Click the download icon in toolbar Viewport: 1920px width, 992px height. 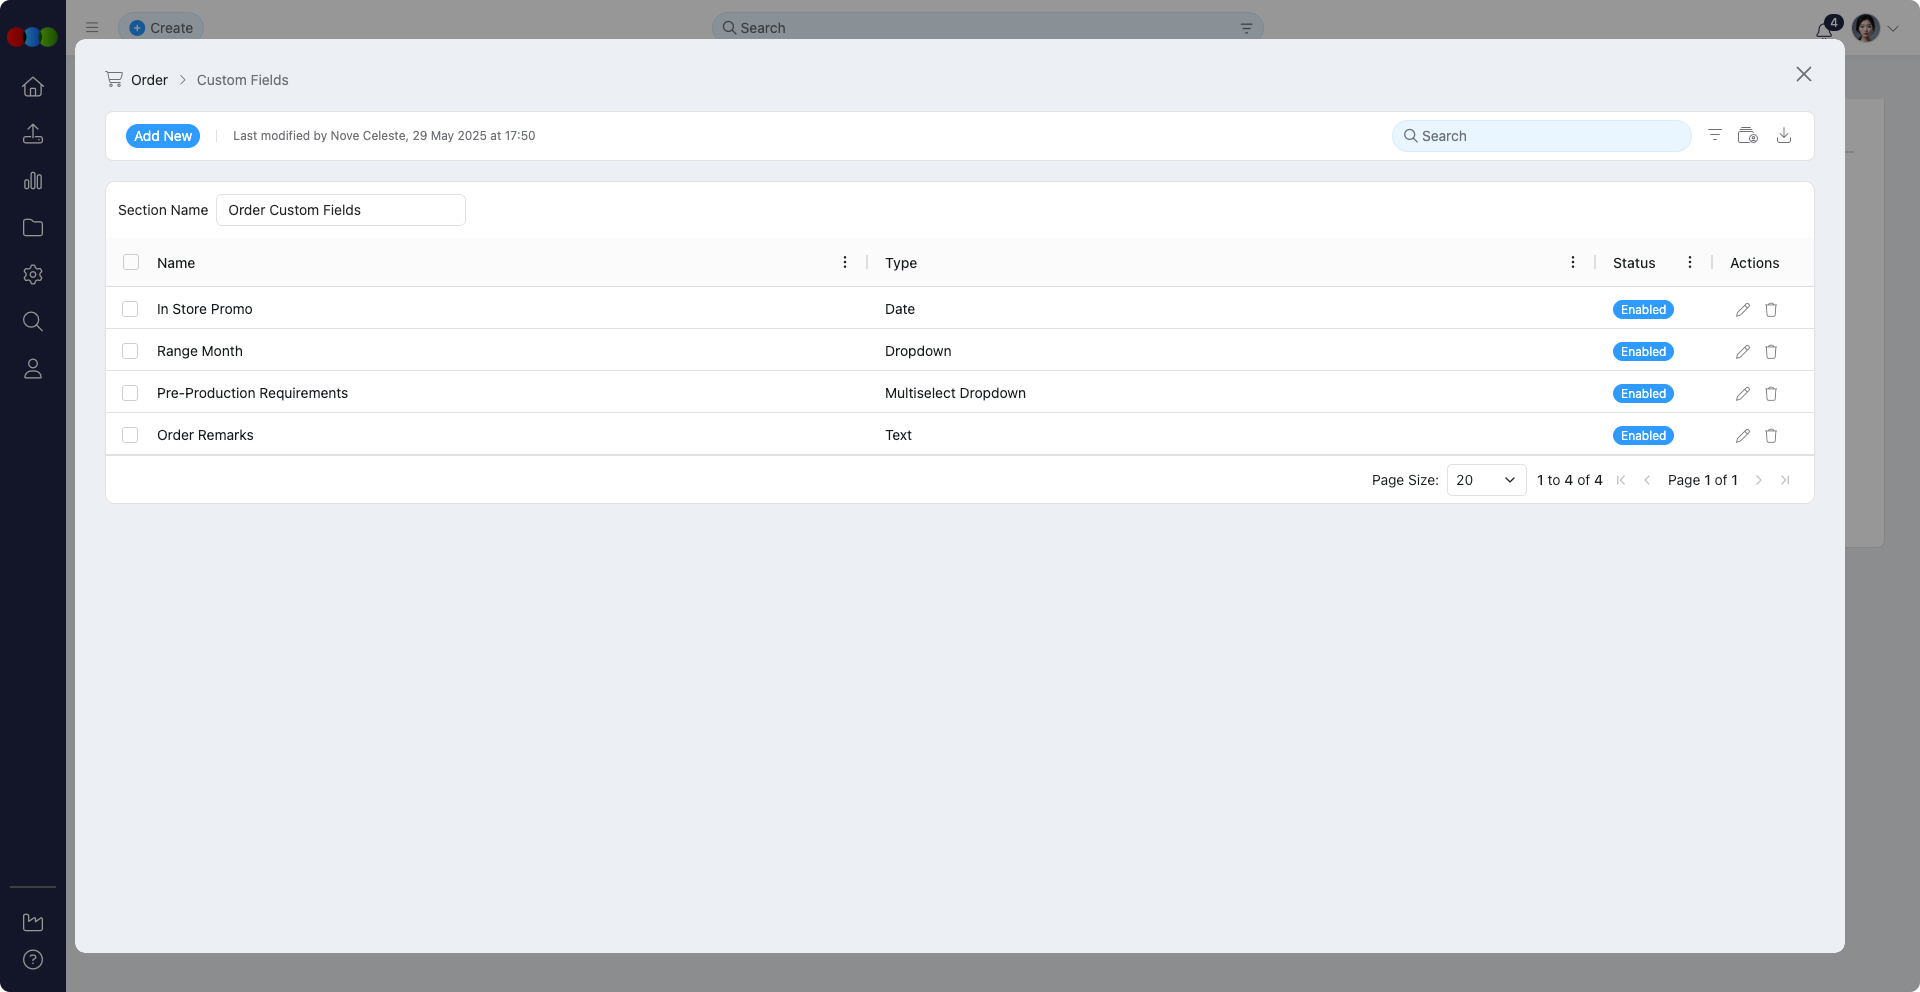pyautogui.click(x=1783, y=136)
